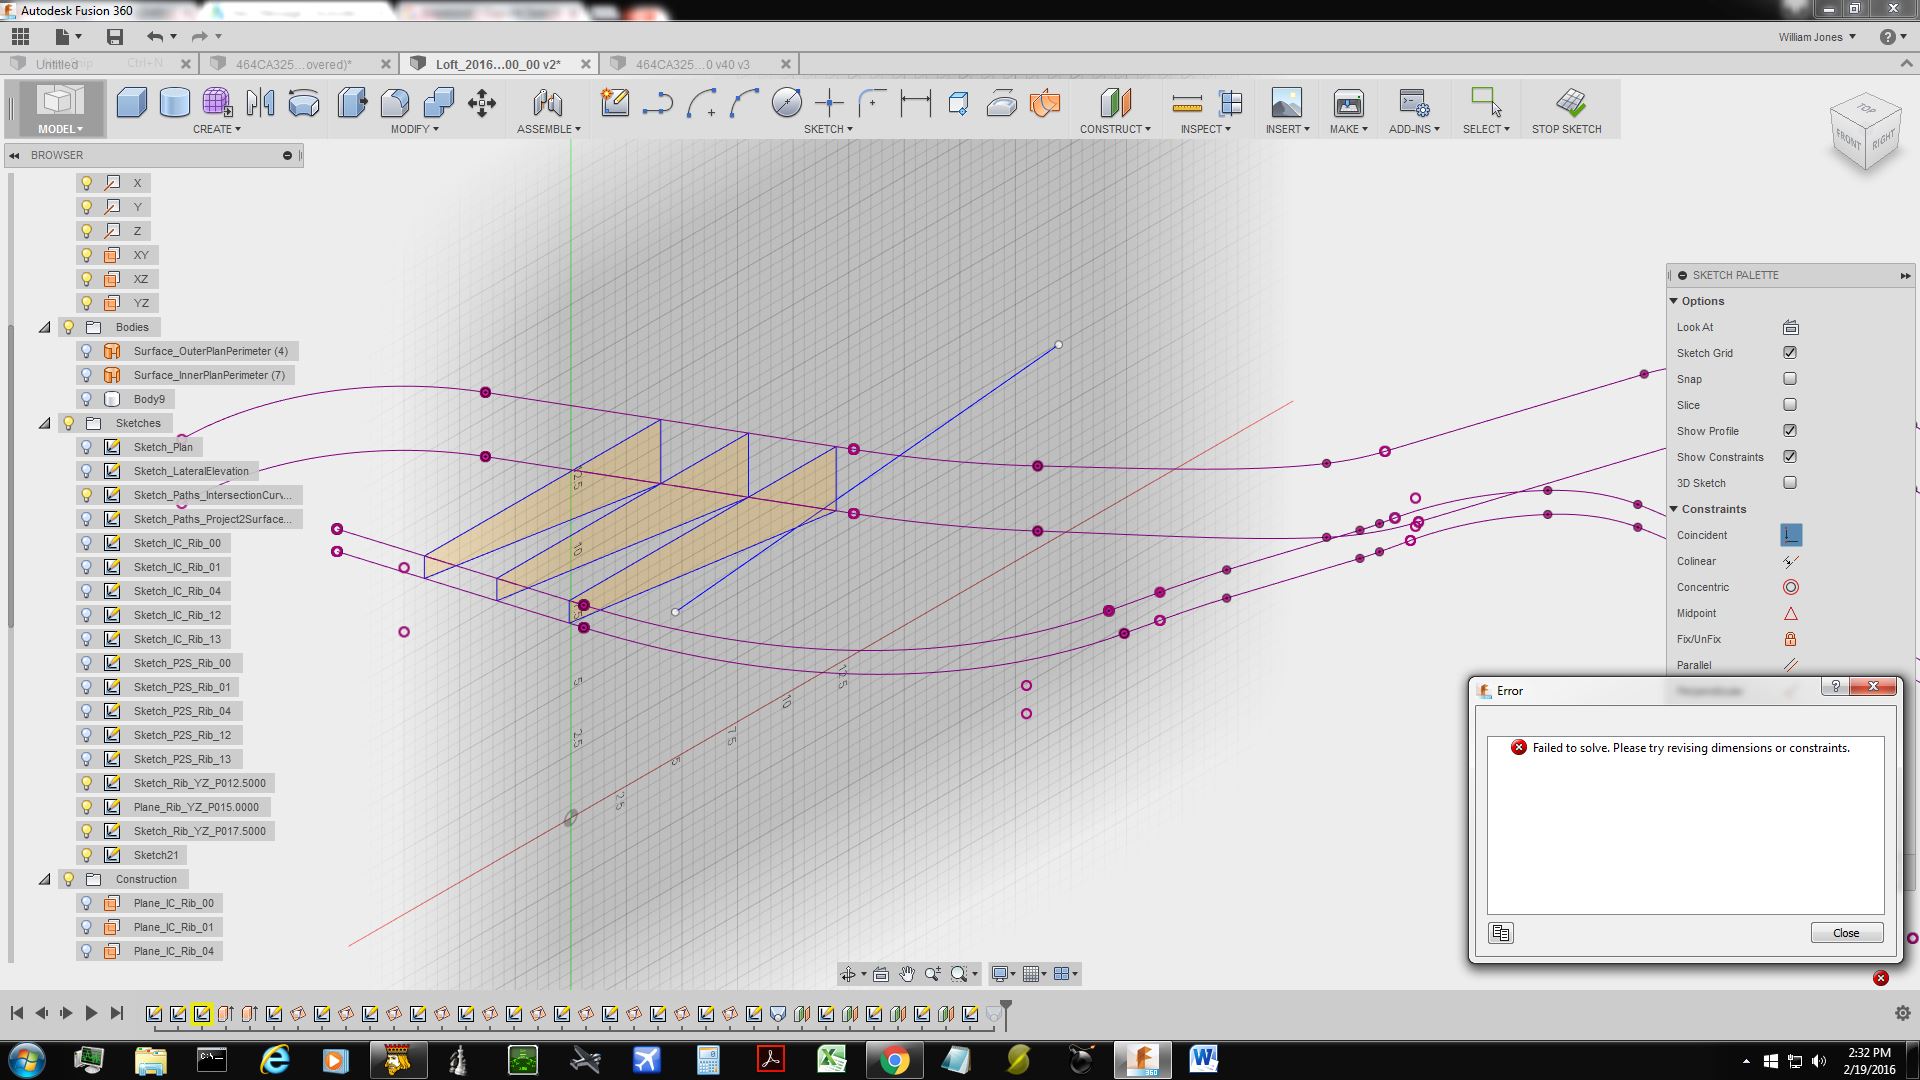Viewport: 1920px width, 1080px height.
Task: Collapse the Options section in Sketch Palette
Action: click(x=1674, y=301)
